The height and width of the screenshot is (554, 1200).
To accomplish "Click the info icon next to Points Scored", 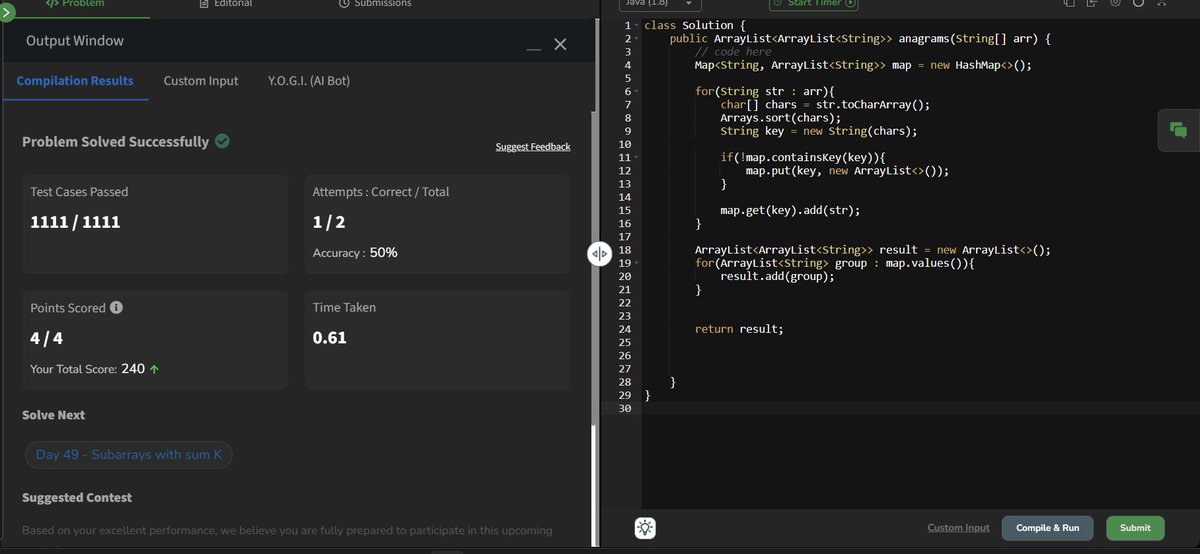I will 116,308.
